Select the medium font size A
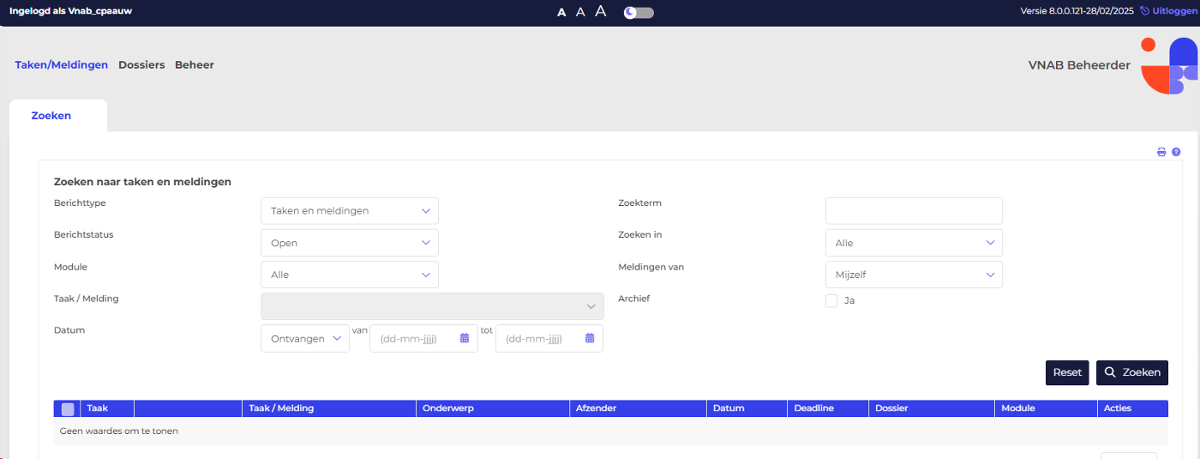Screen dimensions: 1200x459 (580, 13)
